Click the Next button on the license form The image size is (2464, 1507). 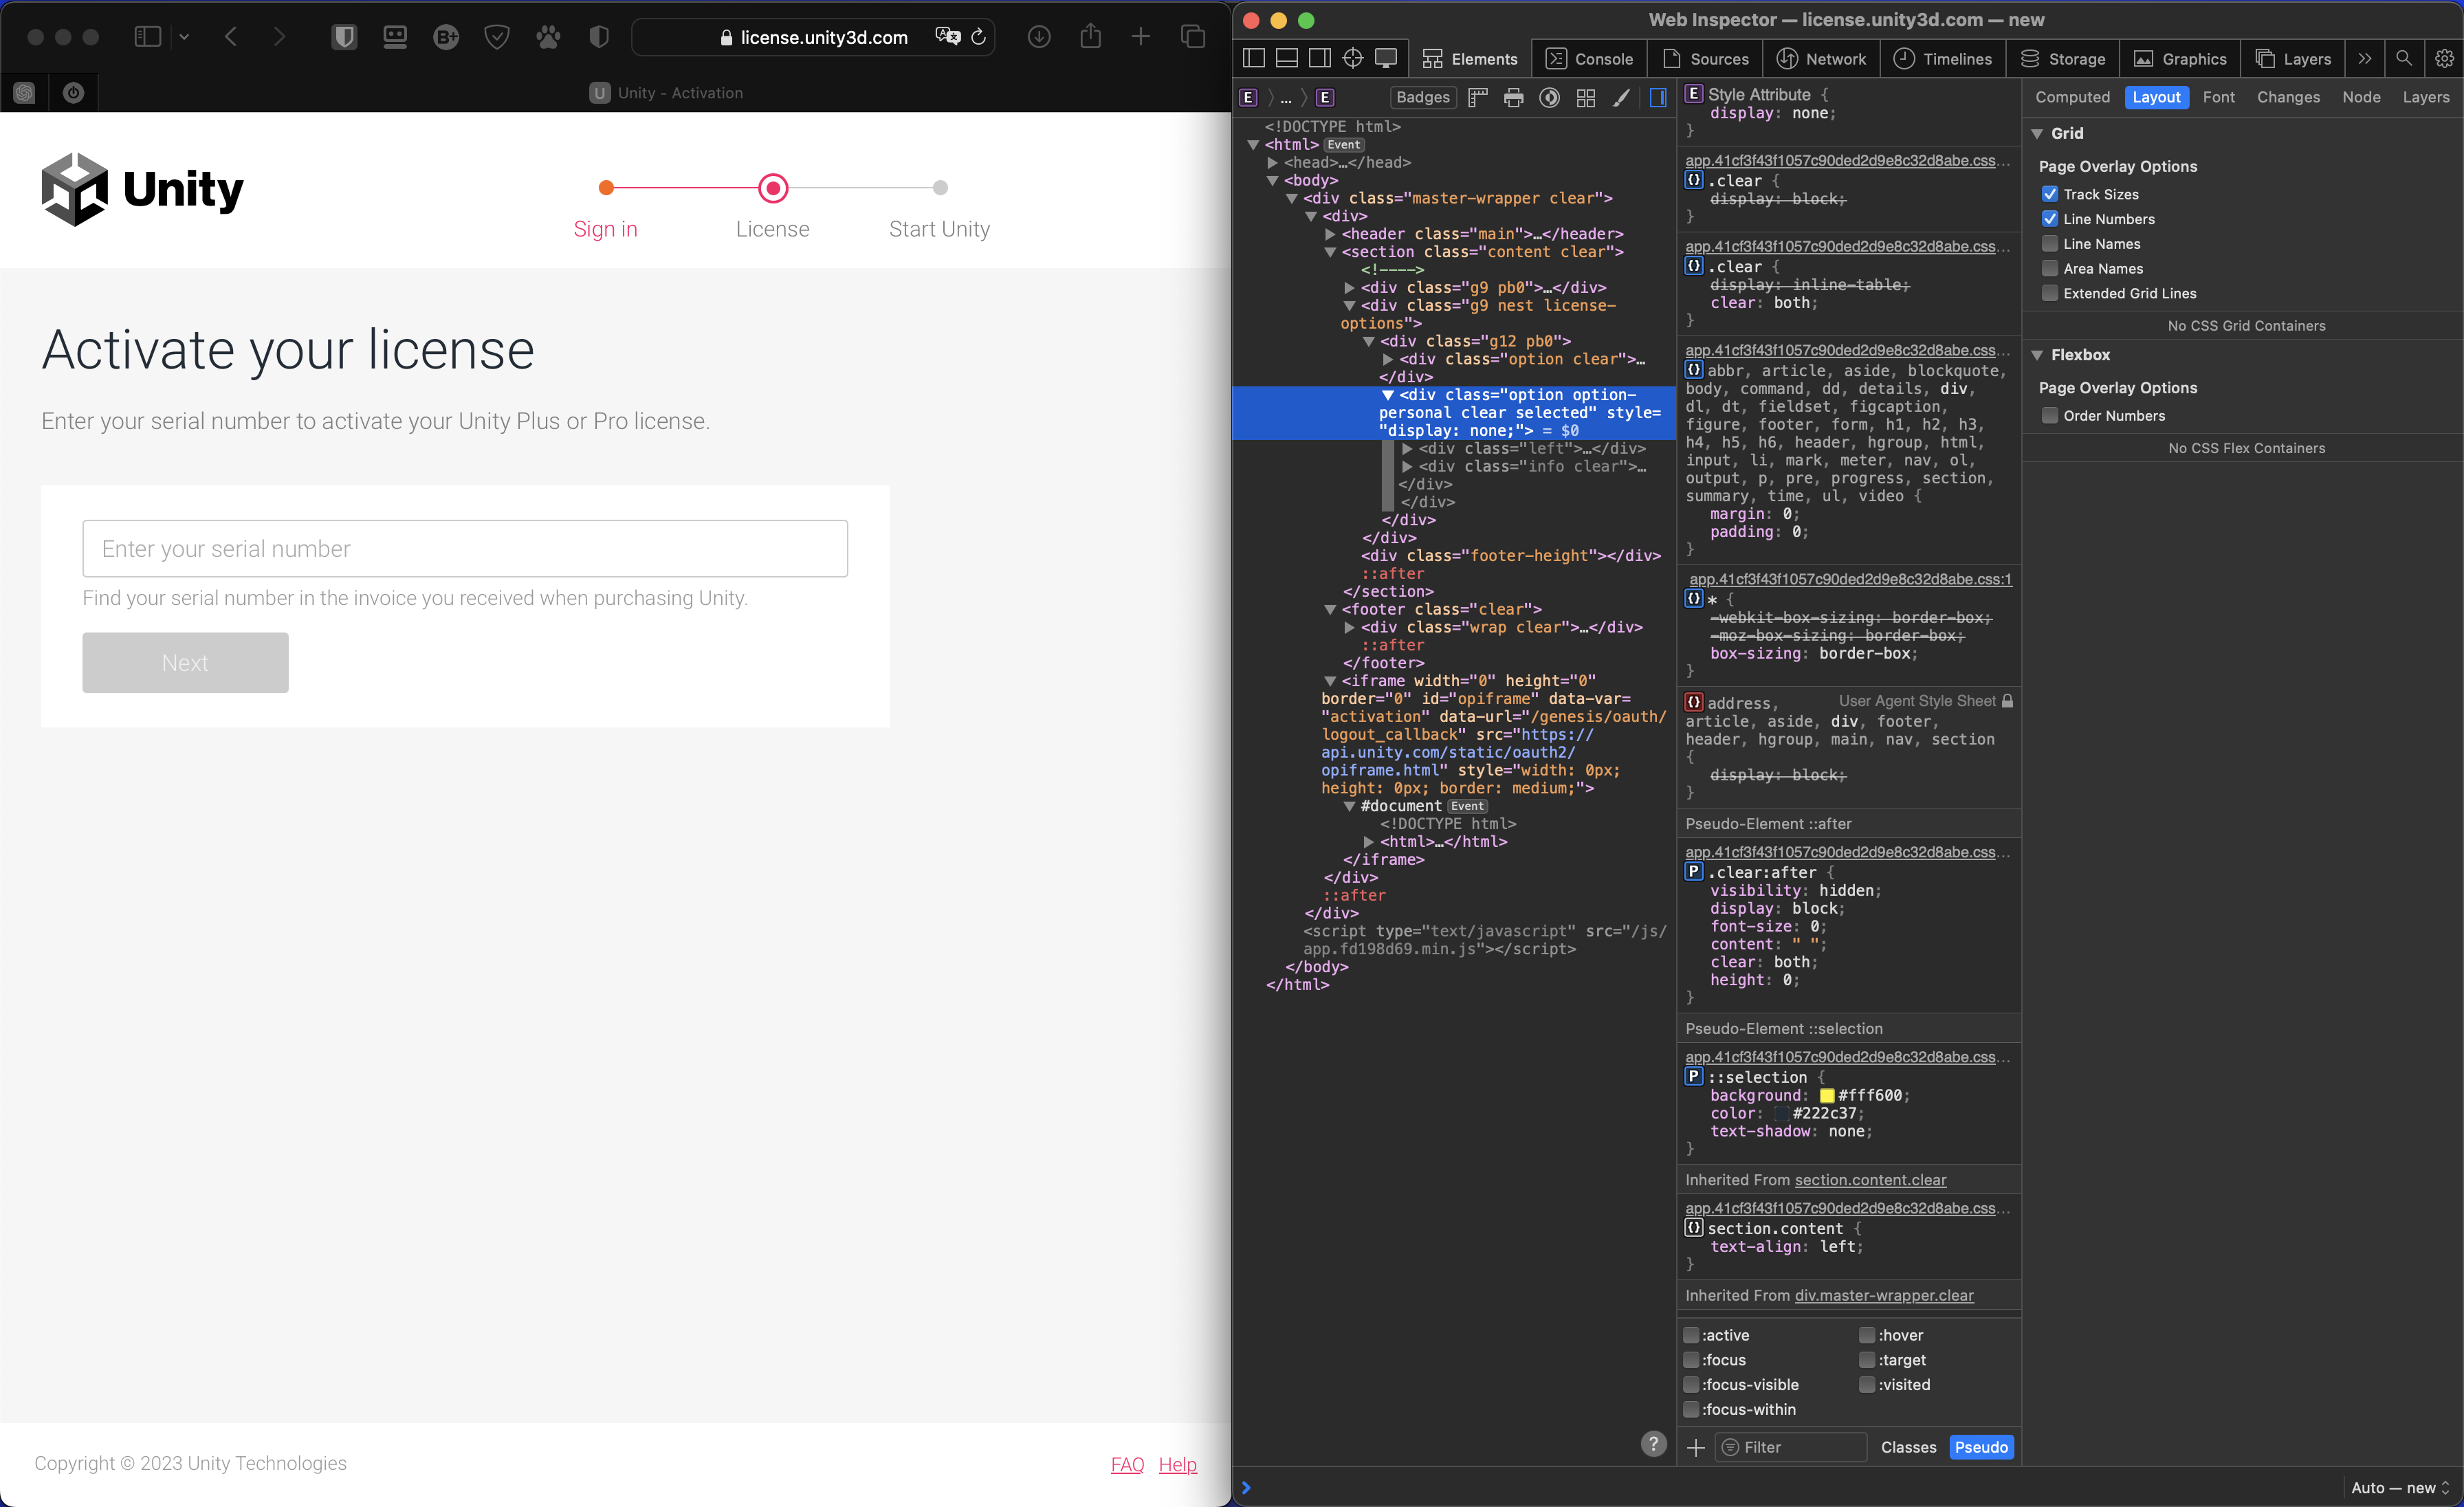(x=185, y=662)
